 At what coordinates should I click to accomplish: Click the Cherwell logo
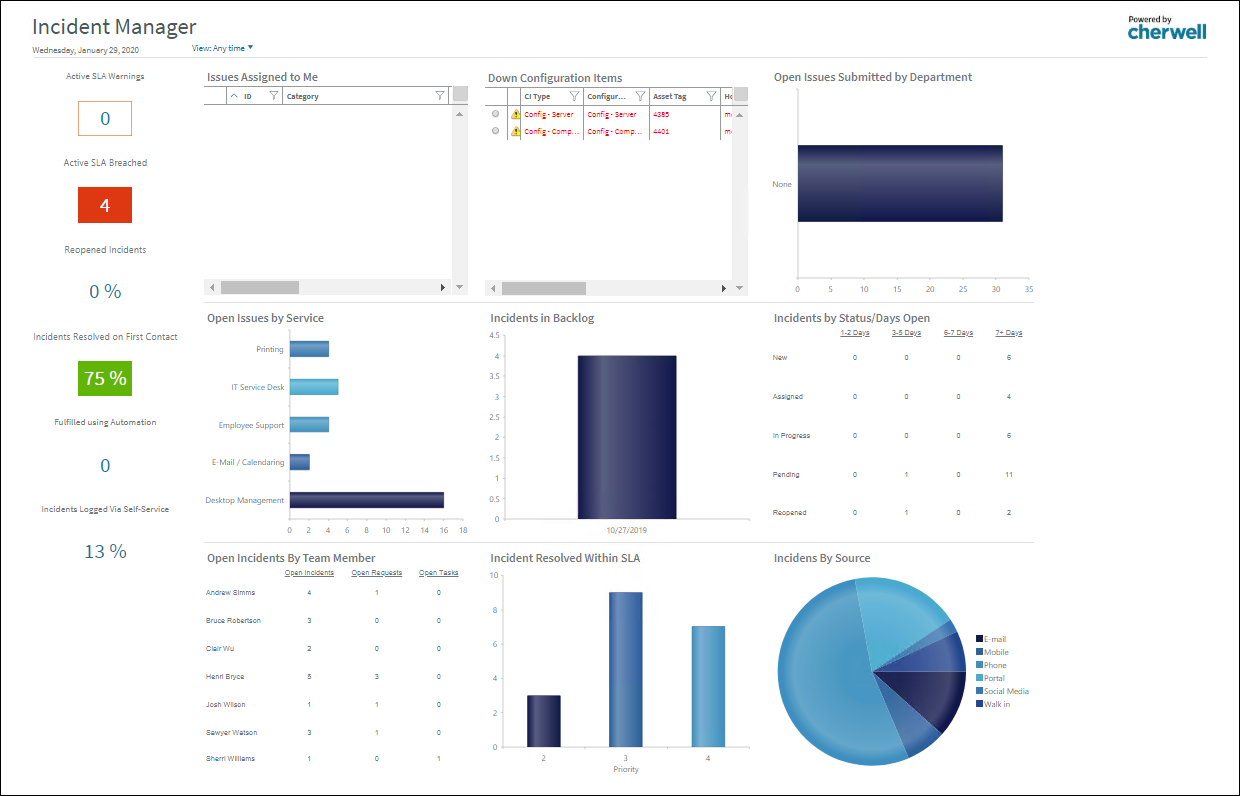pos(1166,29)
